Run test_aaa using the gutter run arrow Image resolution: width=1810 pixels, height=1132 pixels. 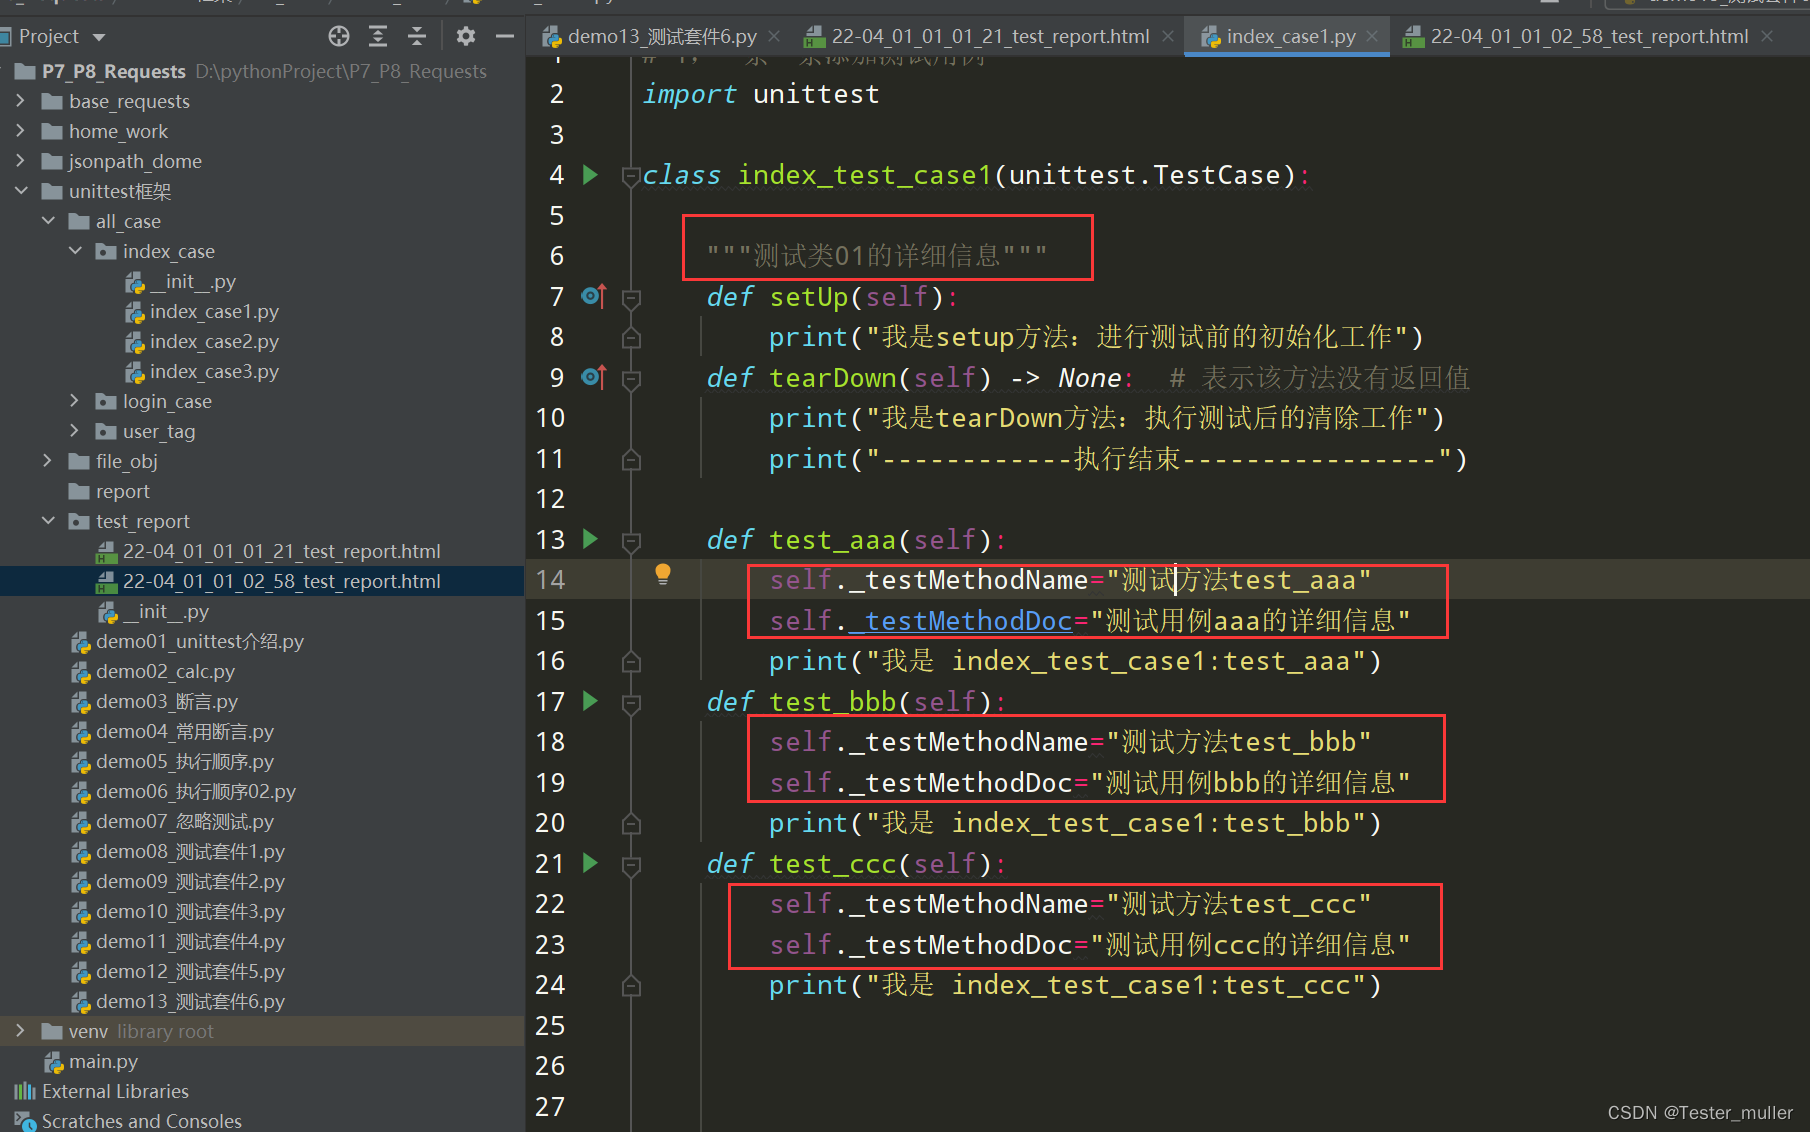[x=590, y=540]
